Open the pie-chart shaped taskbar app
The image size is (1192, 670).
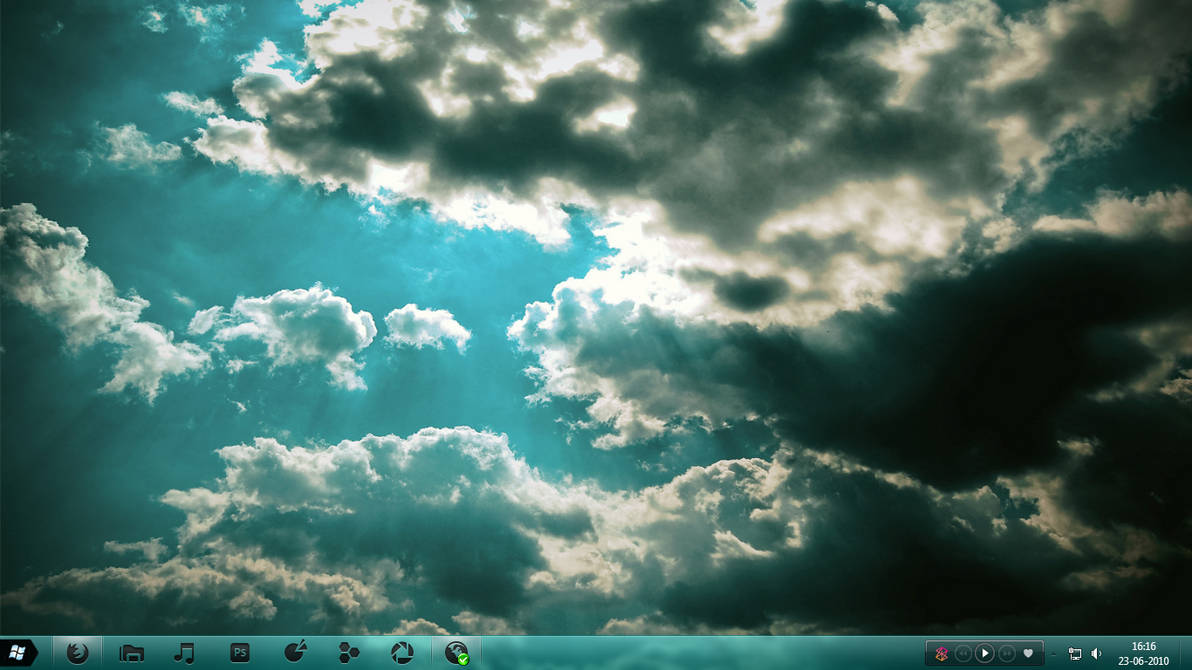[x=295, y=652]
